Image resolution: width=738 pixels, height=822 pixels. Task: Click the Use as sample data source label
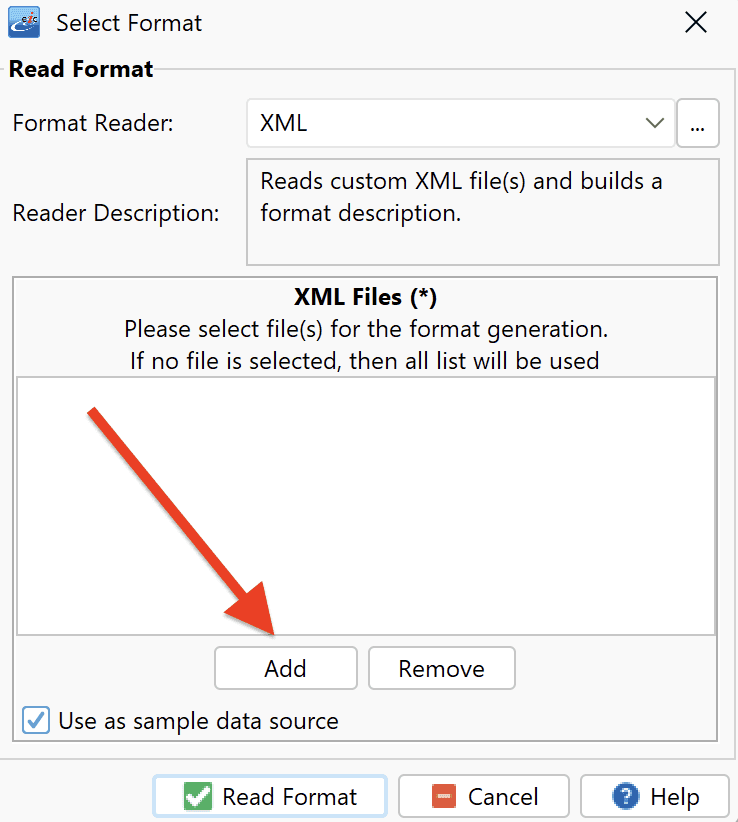coord(198,721)
